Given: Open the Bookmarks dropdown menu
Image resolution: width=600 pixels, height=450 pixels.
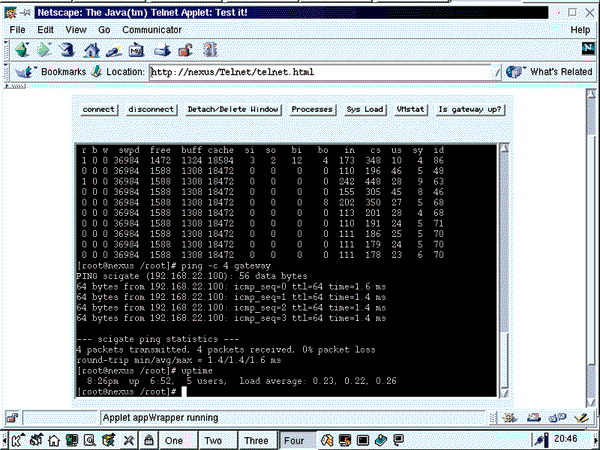Looking at the screenshot, I should click(55, 72).
